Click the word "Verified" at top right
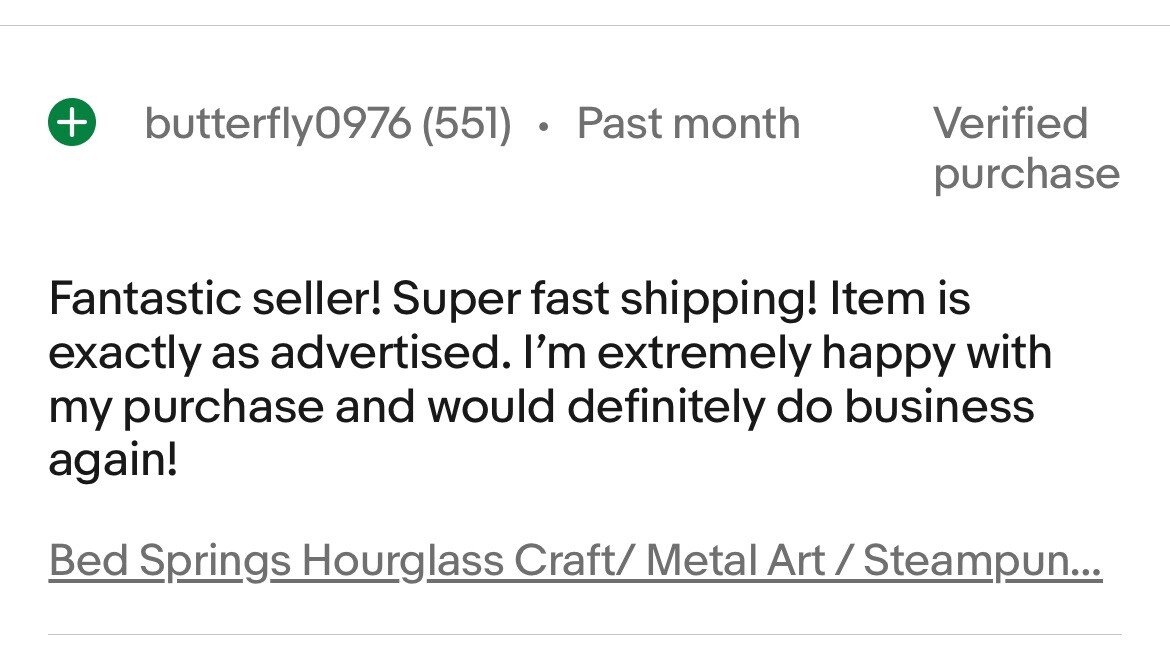The width and height of the screenshot is (1170, 646). (1010, 123)
